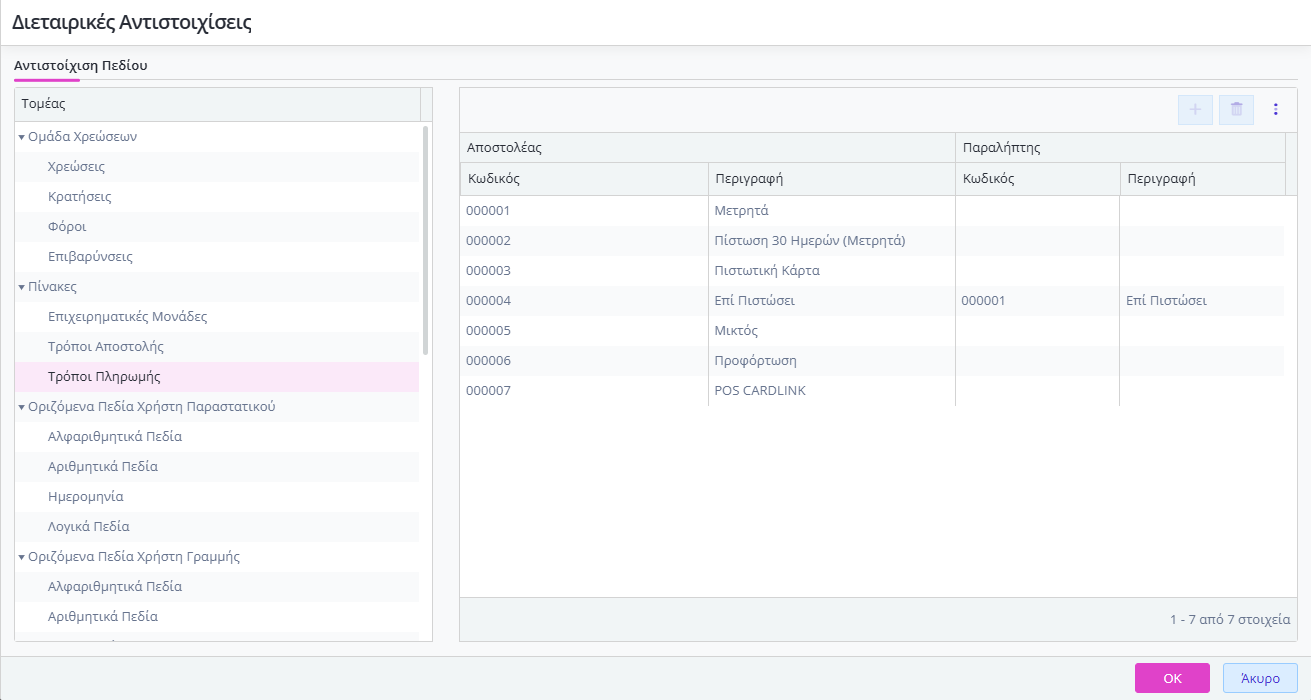Click the add row plus icon
The image size is (1311, 700).
tap(1195, 110)
